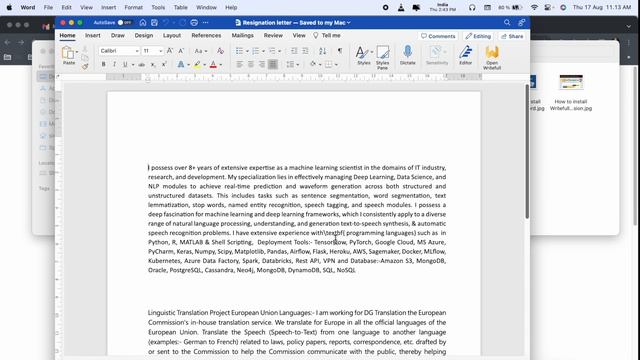
Task: Apply Strikethrough formatting
Action: click(141, 64)
